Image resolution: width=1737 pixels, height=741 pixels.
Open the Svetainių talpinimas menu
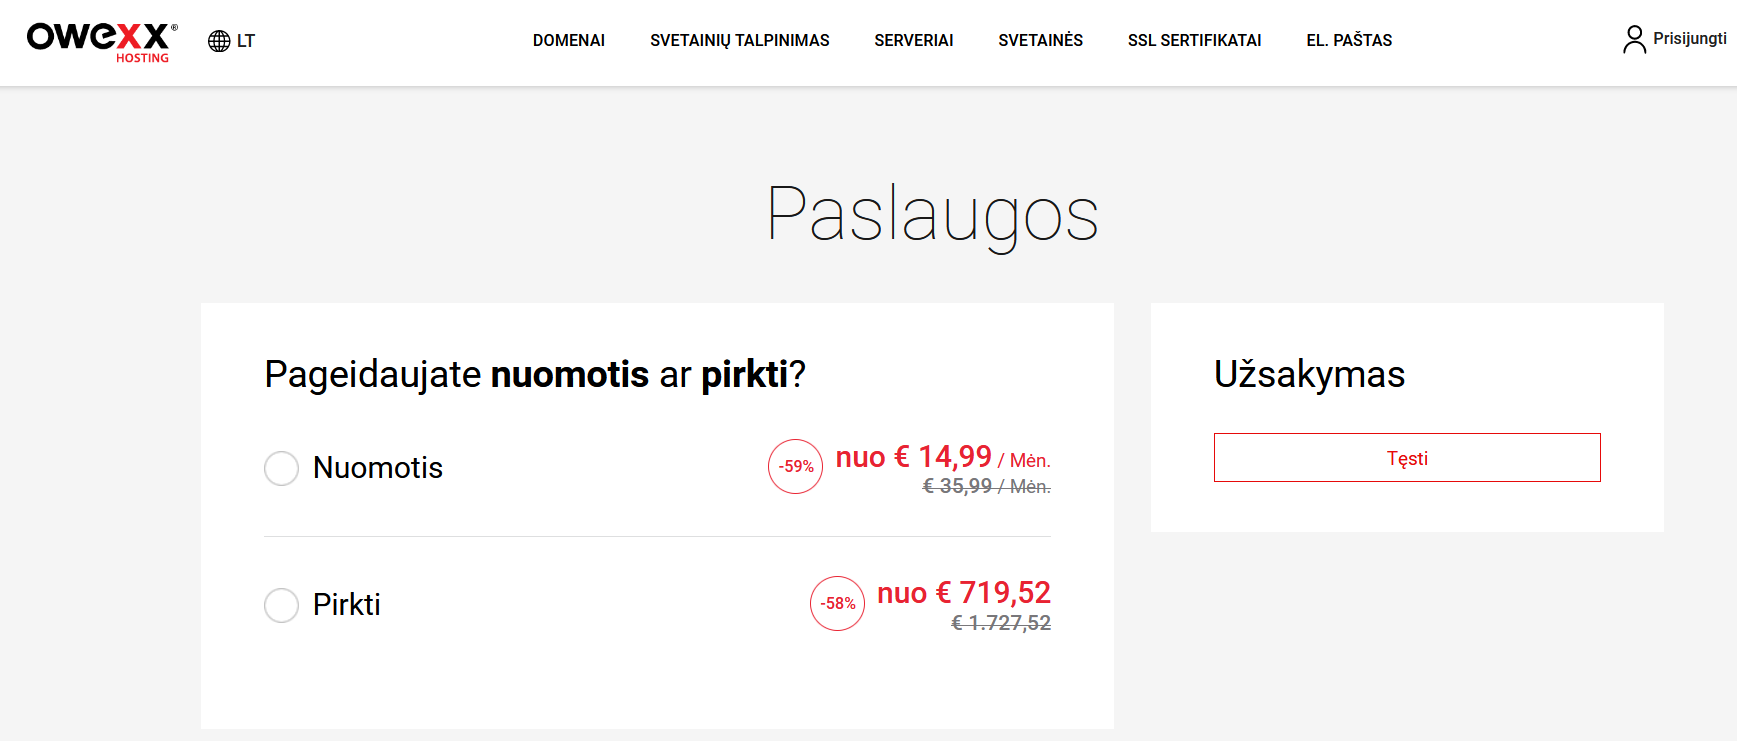click(740, 40)
